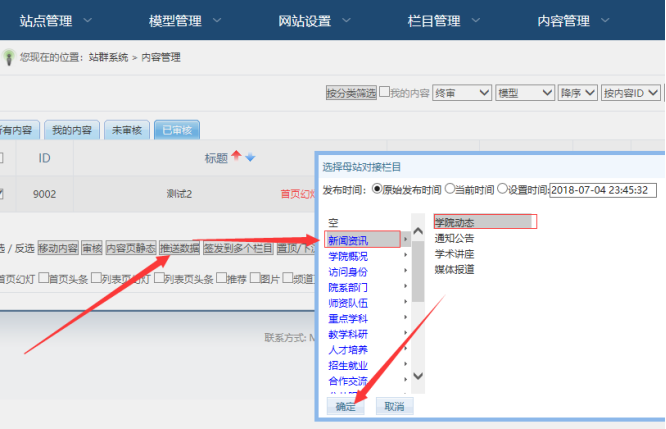Click the 推送数据 button

(180, 248)
